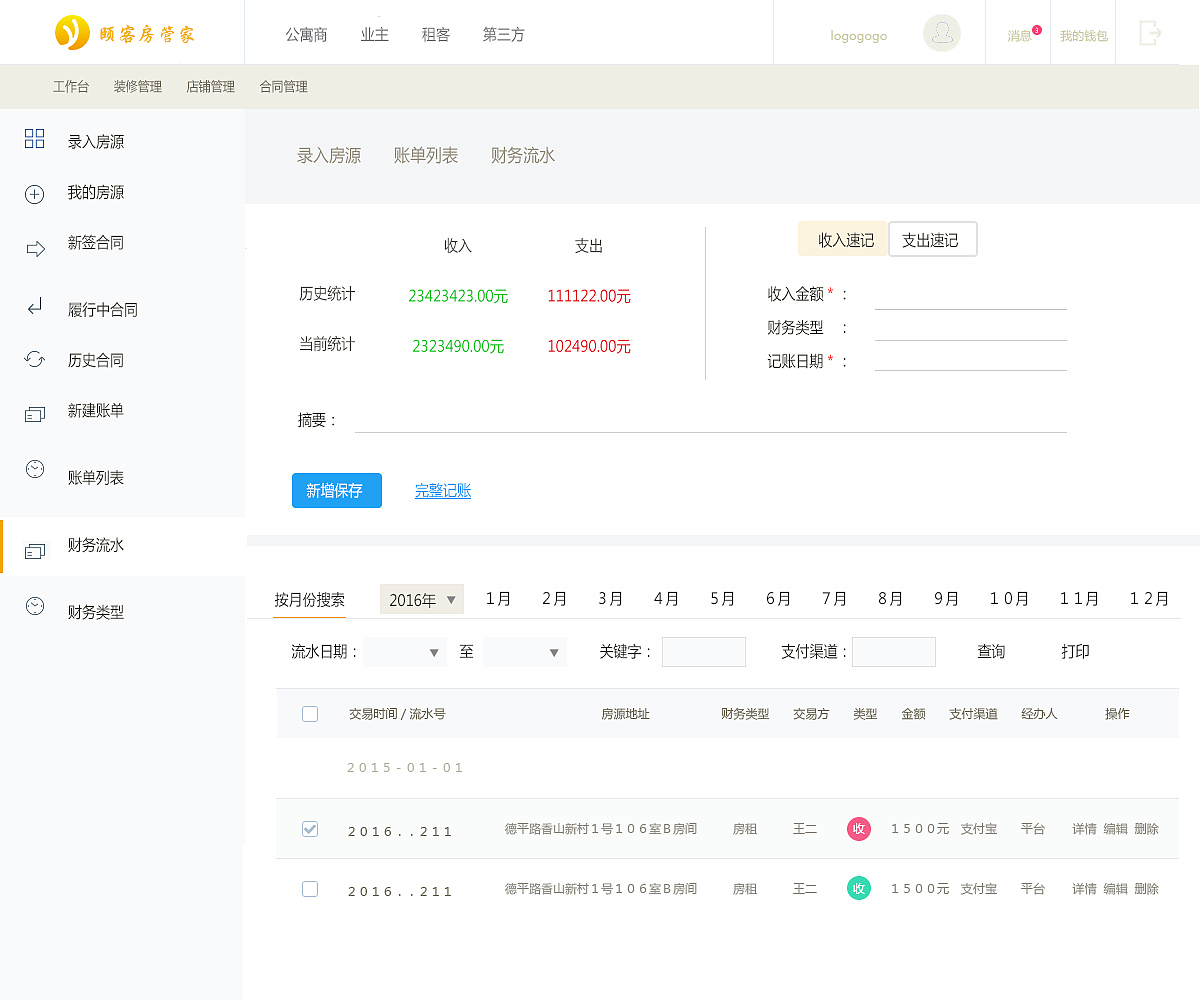Select the 账单列表 tab
The image size is (1200, 1000).
coord(425,155)
